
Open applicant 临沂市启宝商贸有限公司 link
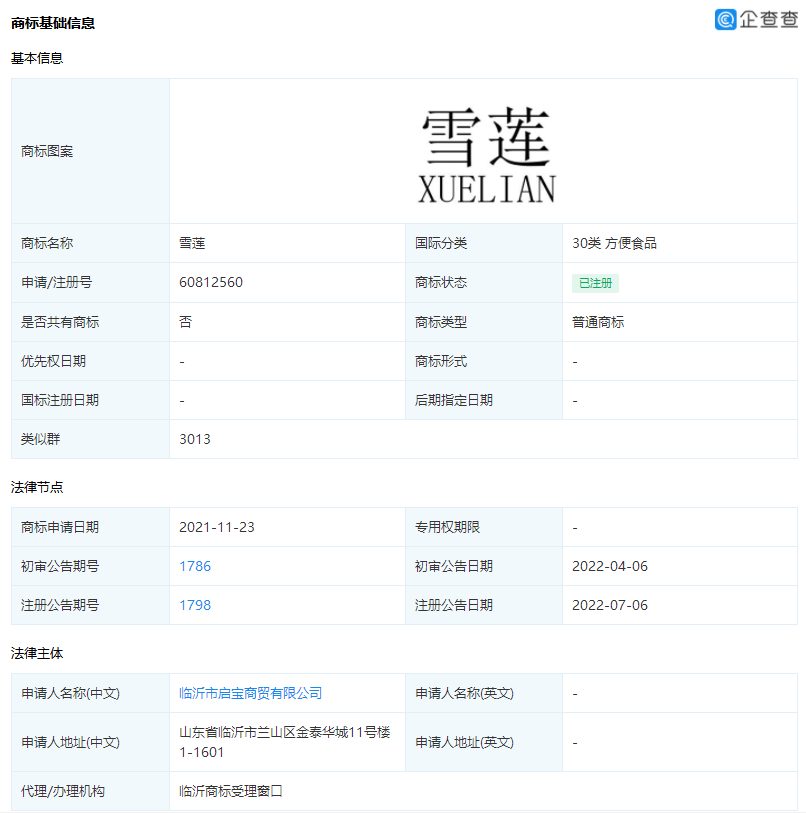tap(251, 693)
